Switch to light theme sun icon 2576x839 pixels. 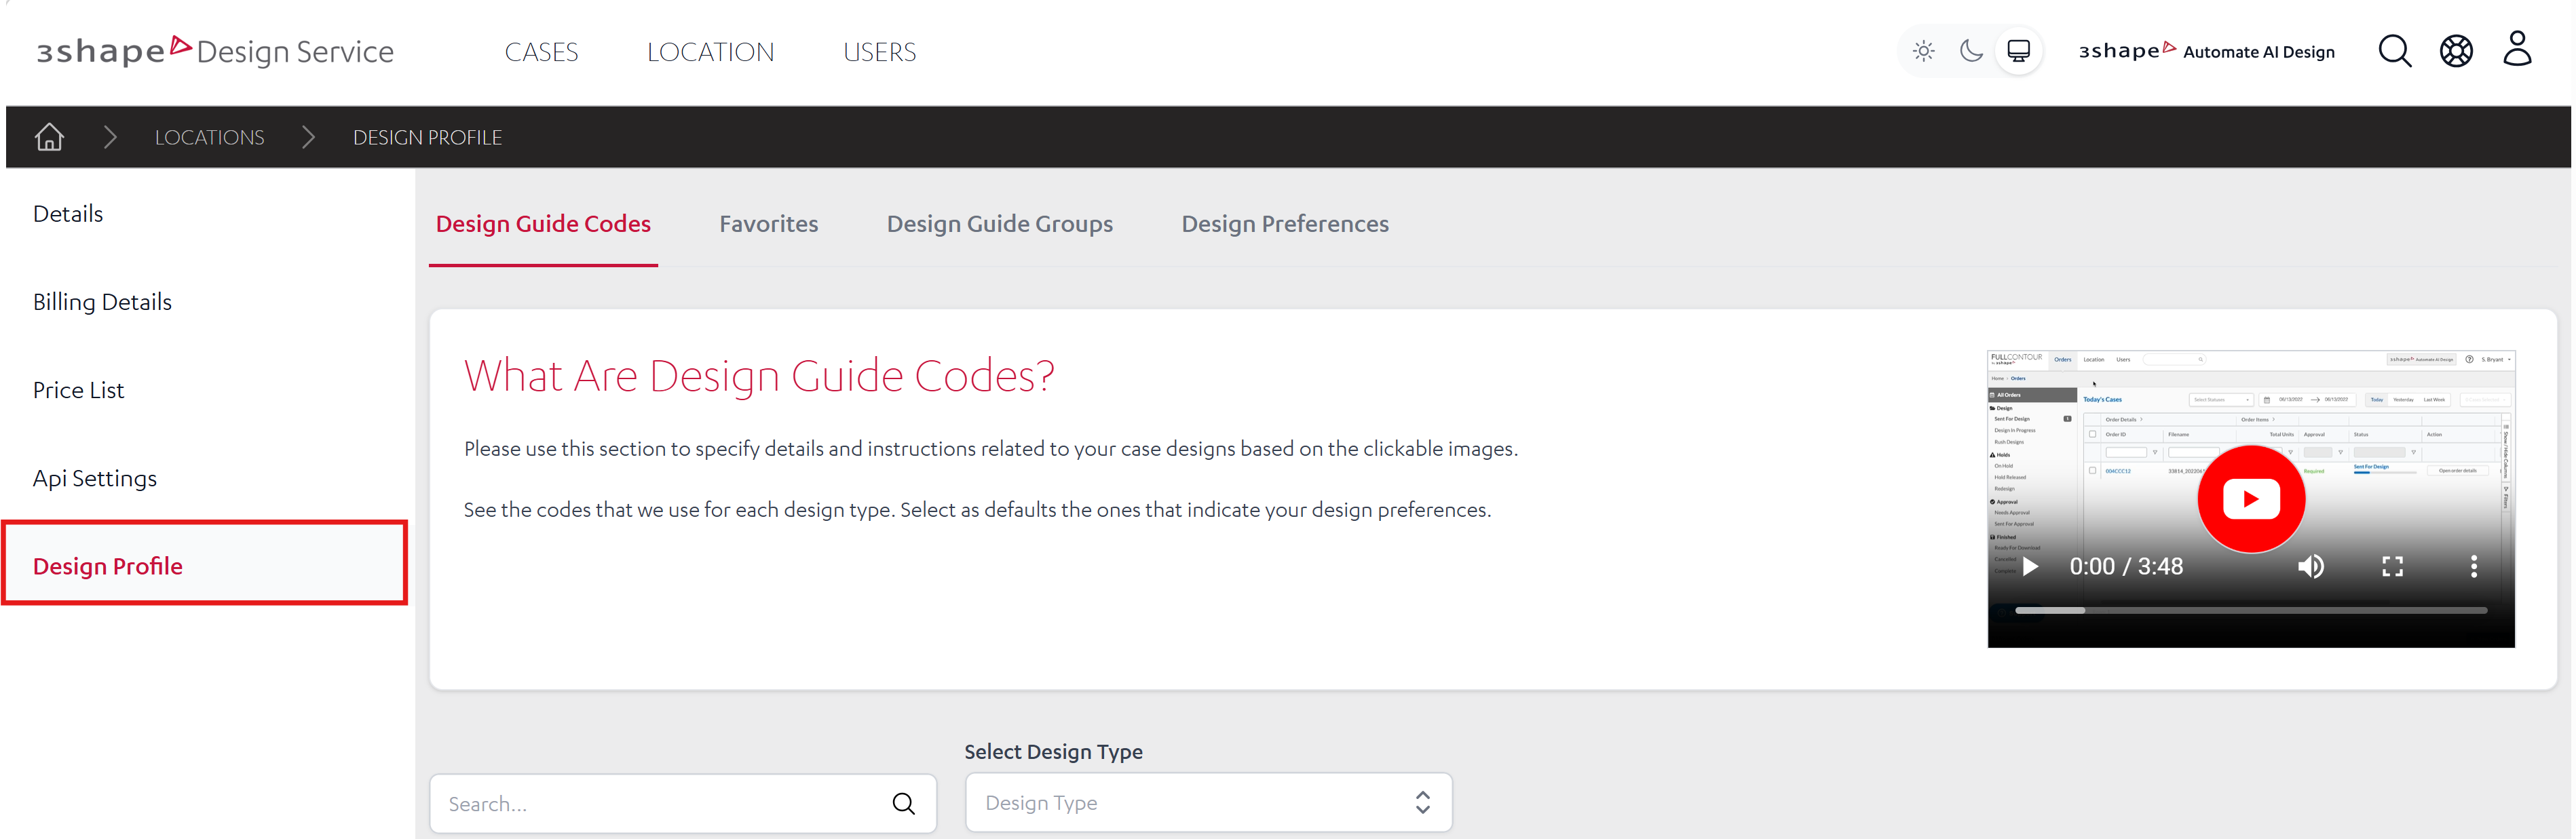pos(1923,51)
